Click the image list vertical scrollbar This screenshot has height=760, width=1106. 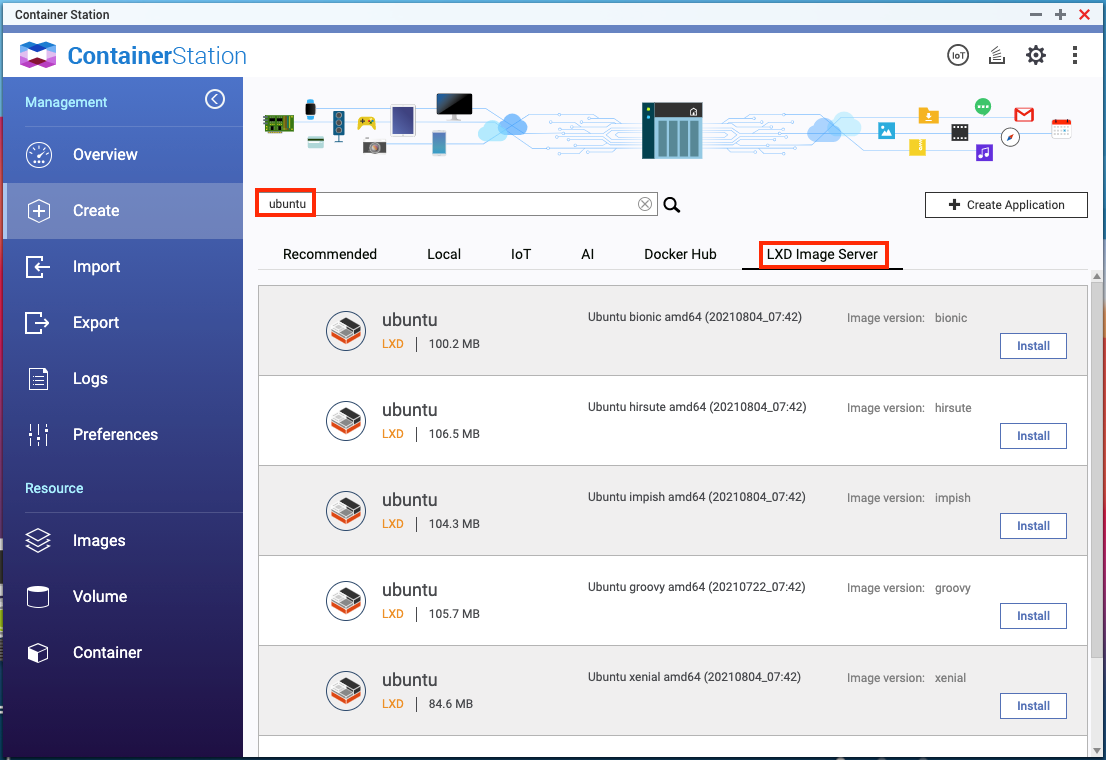tap(1097, 500)
